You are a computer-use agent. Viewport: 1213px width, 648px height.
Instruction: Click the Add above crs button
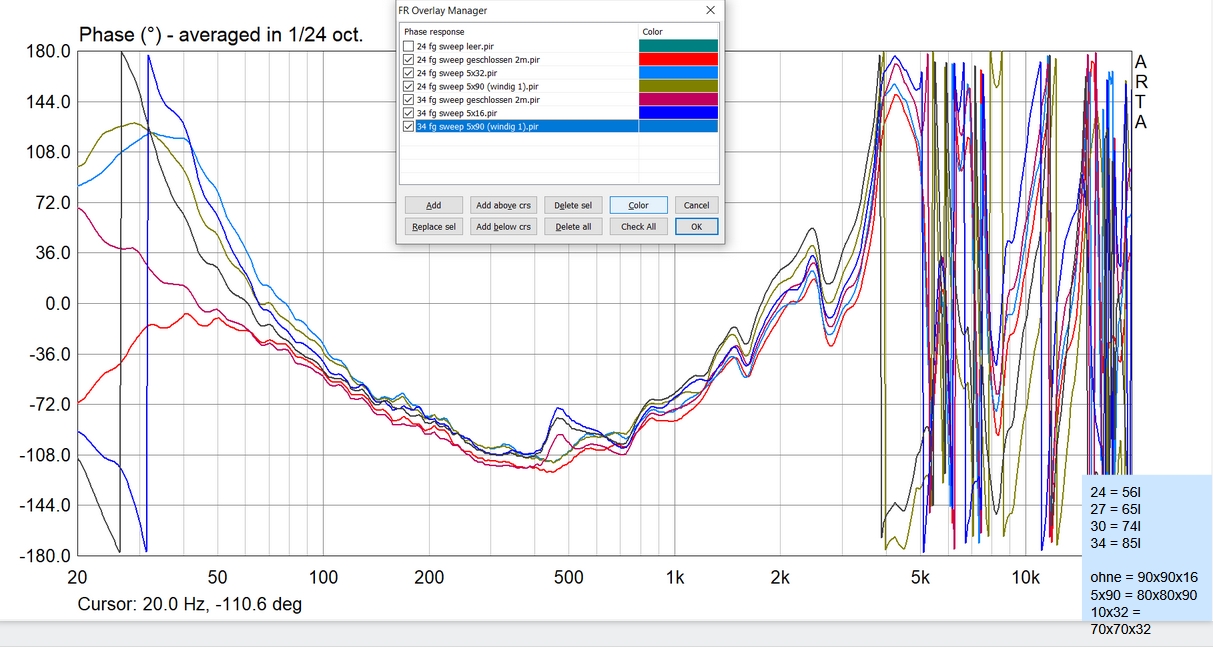(503, 205)
